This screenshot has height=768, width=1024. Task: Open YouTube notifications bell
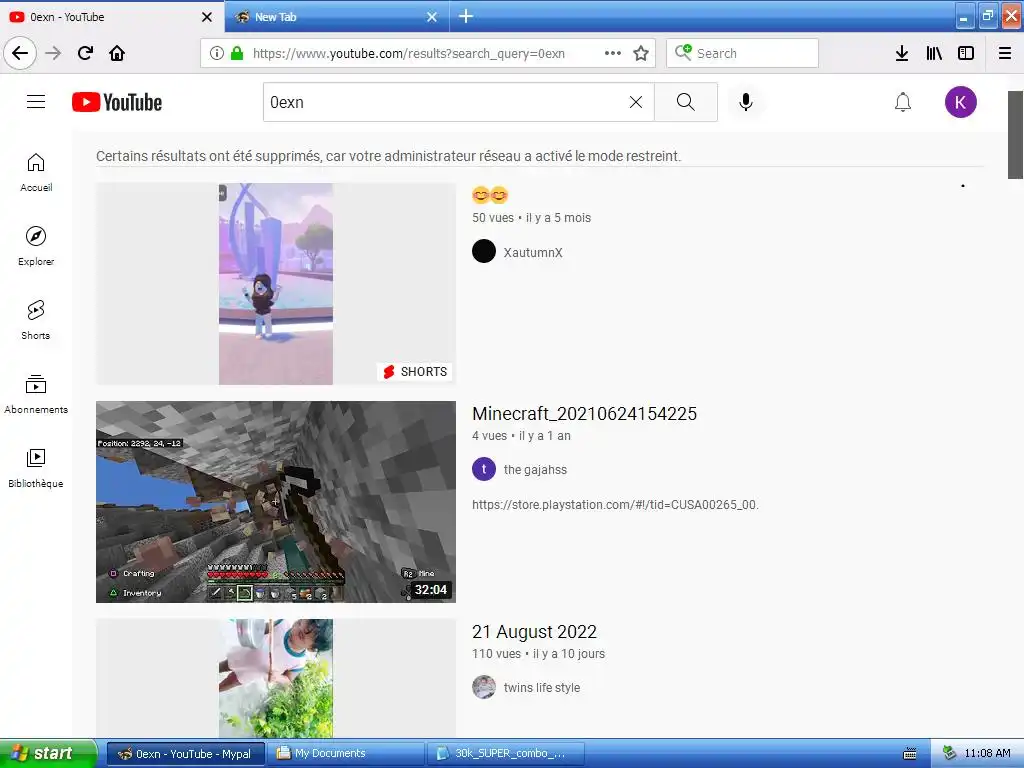pyautogui.click(x=903, y=102)
